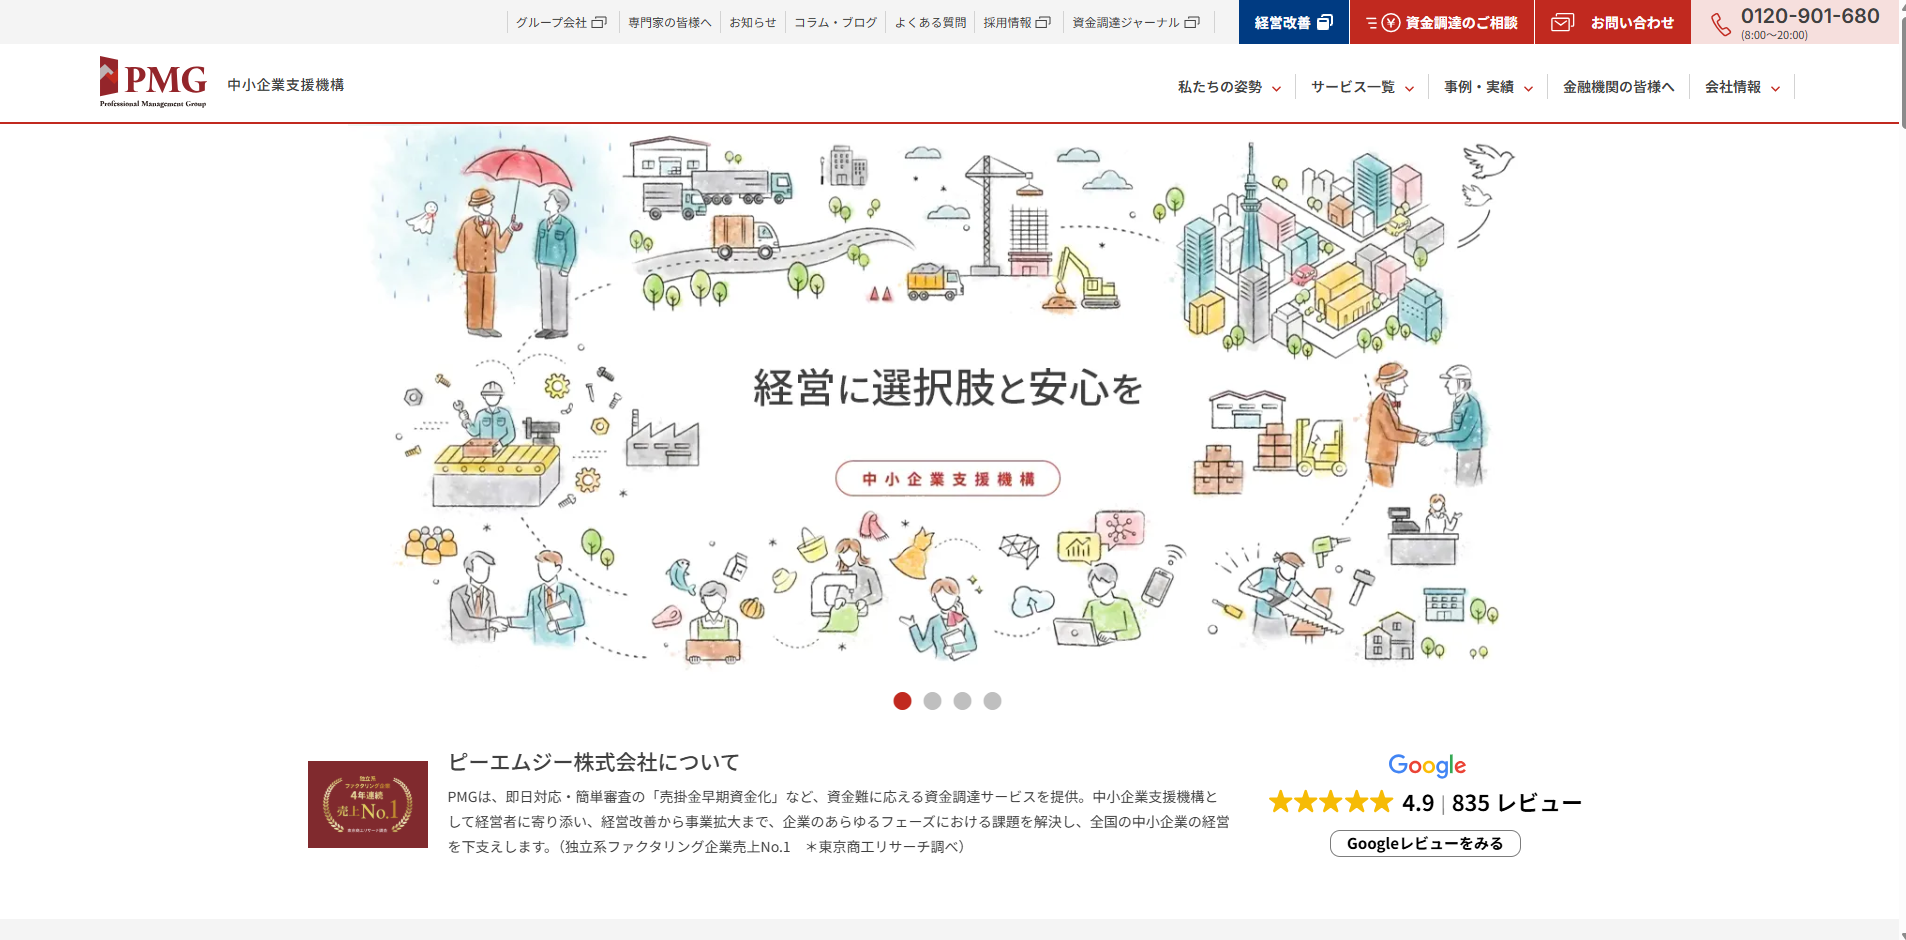Click external-window icon next to 採用情報
Image resolution: width=1906 pixels, height=940 pixels.
(x=1043, y=22)
